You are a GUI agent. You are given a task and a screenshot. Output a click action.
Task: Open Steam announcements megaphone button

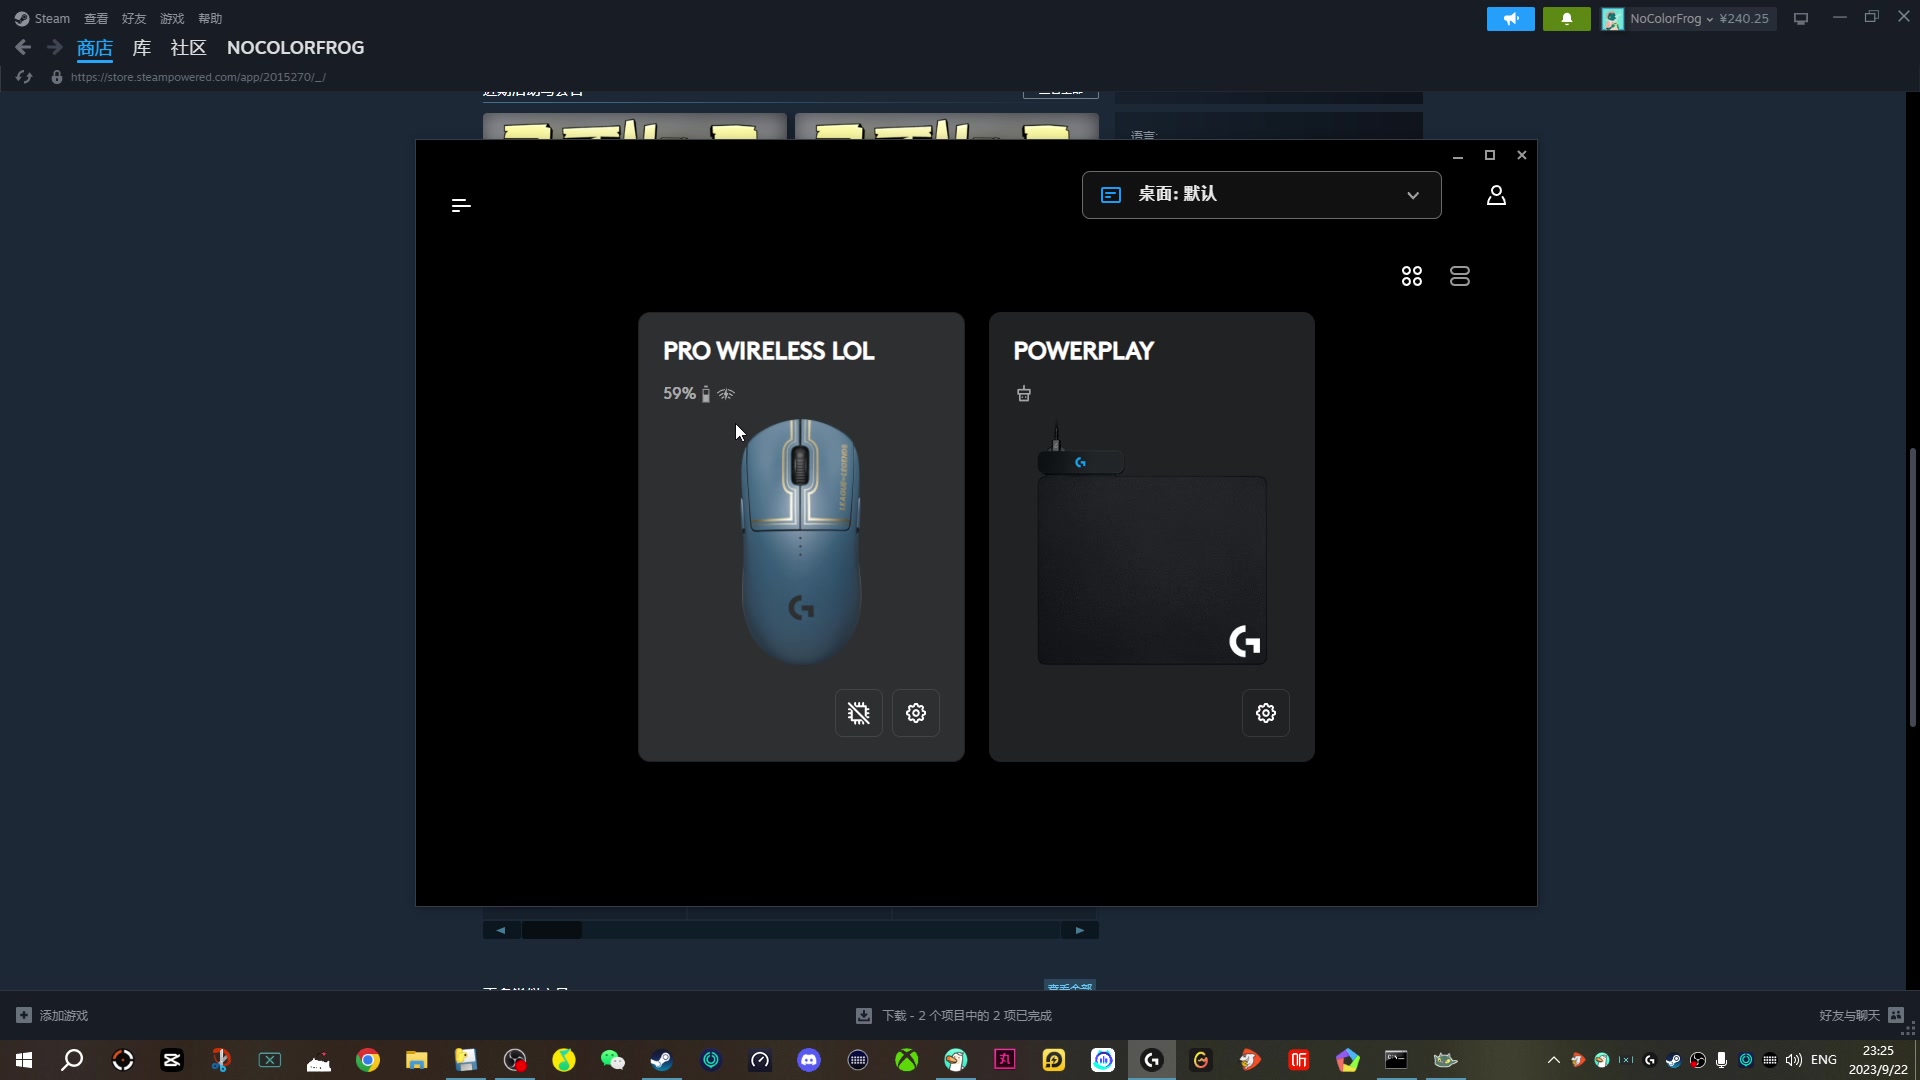click(1510, 18)
